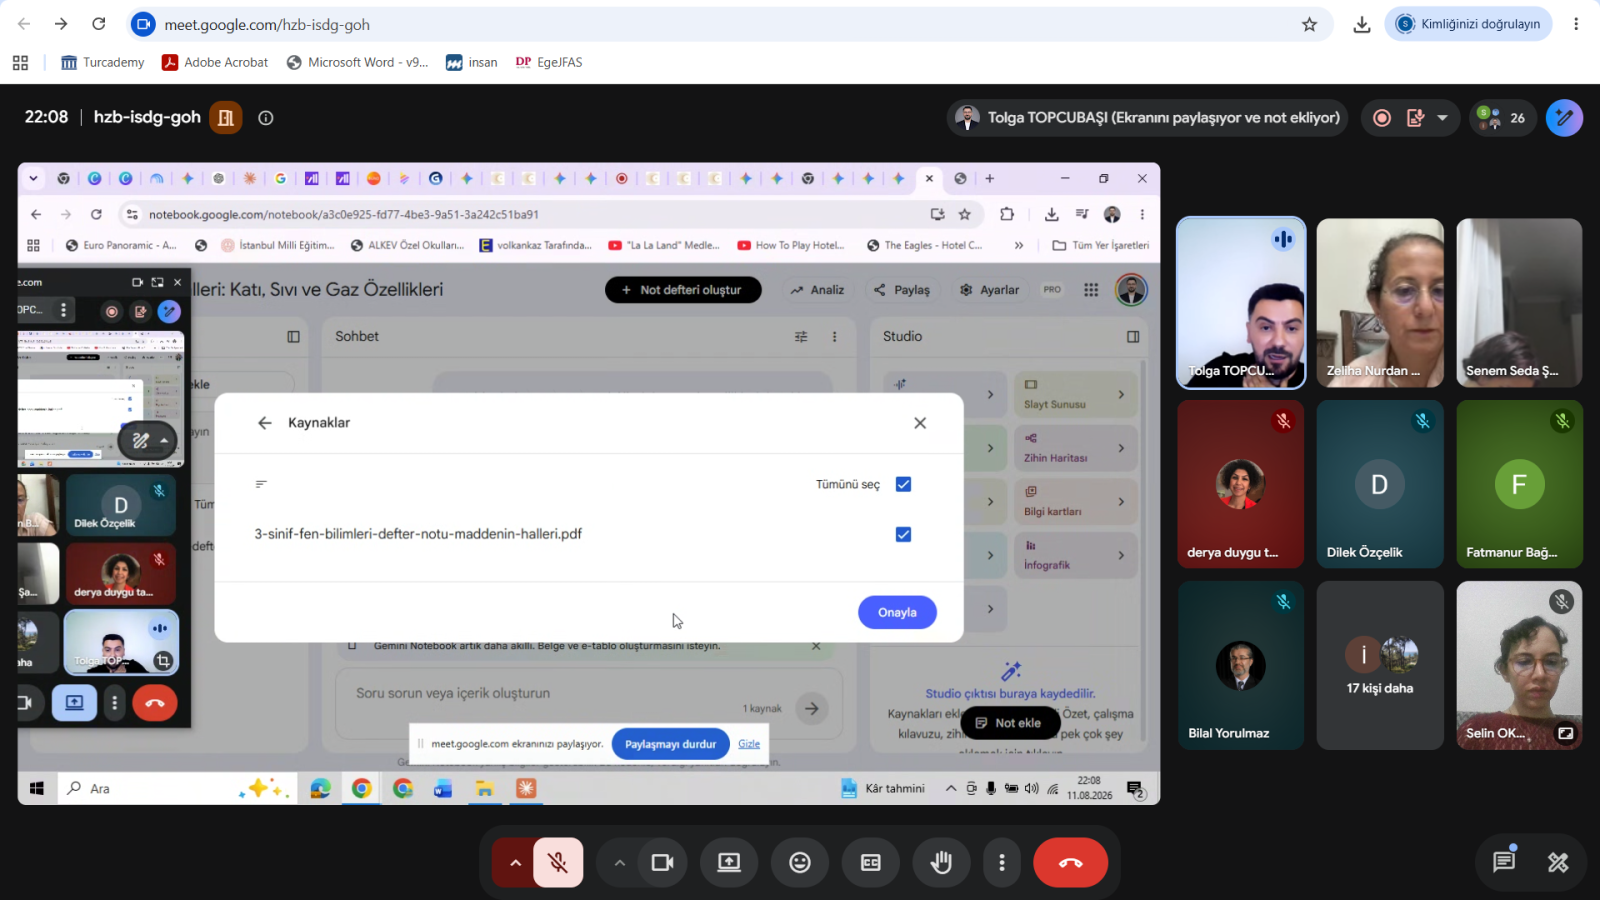Confirm sources with the Onayla button

(897, 613)
